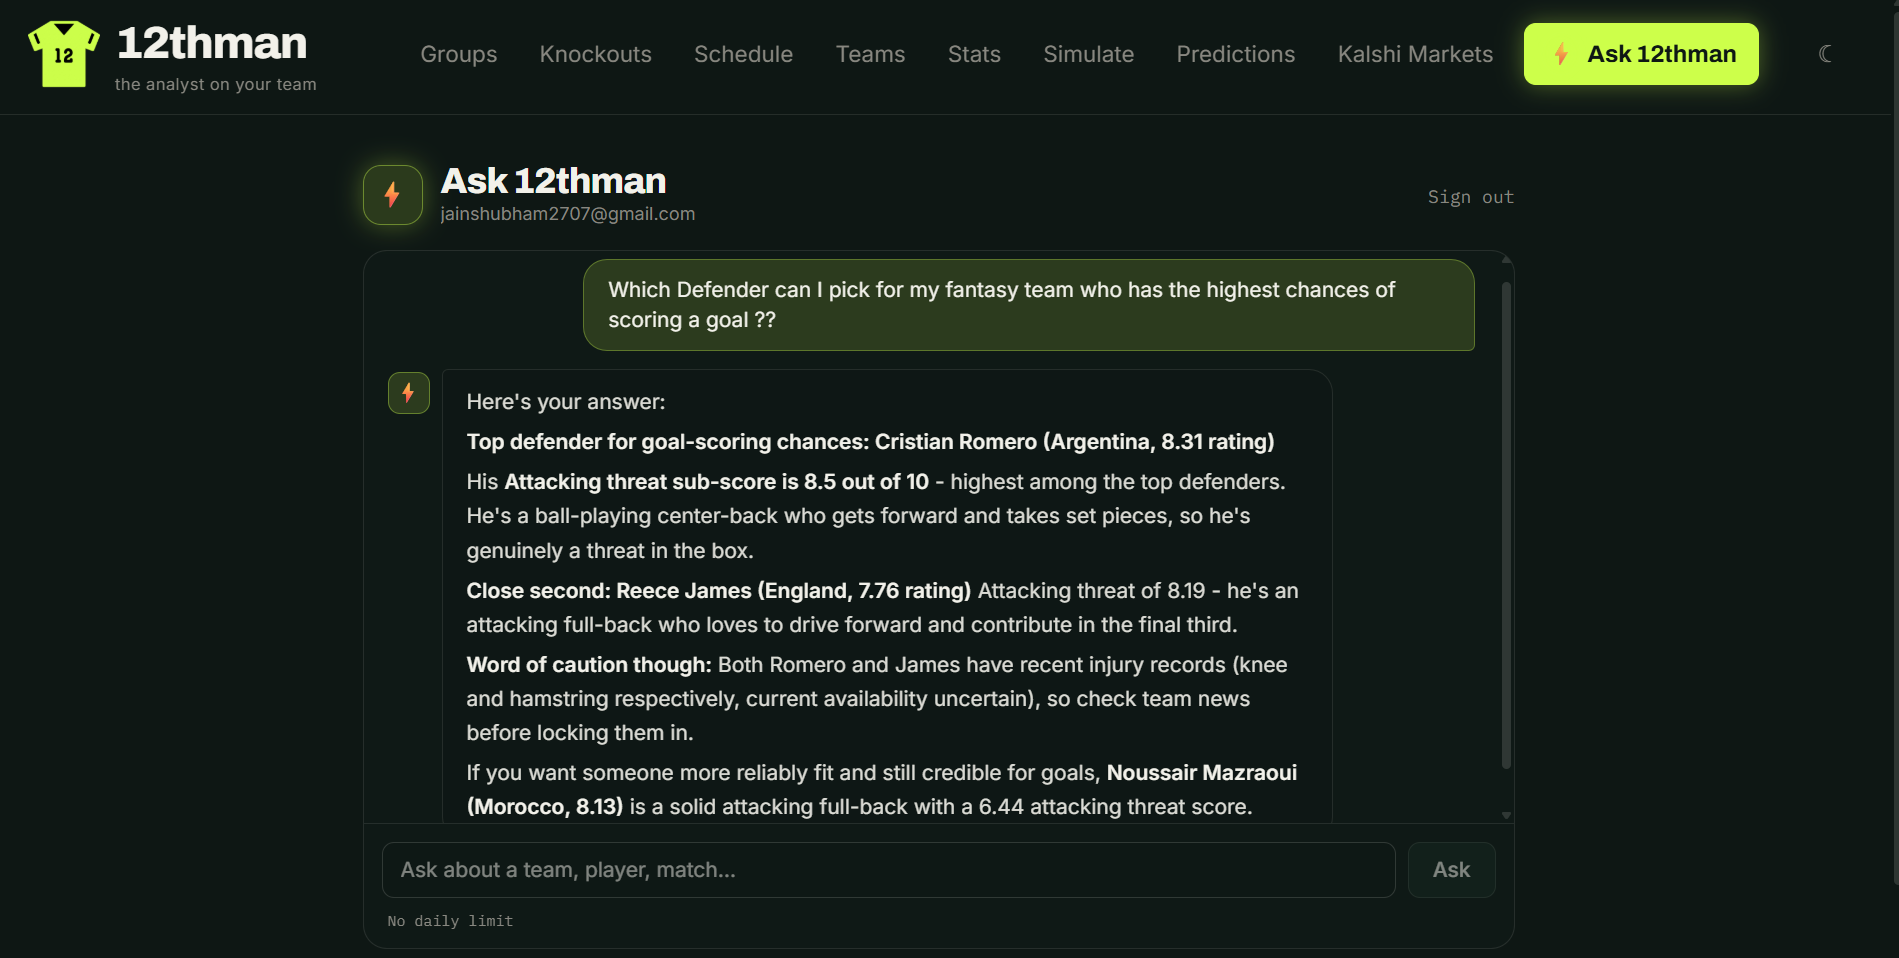
Task: Click the lightning bolt icon beside Ask 12thman heading
Action: tap(393, 195)
